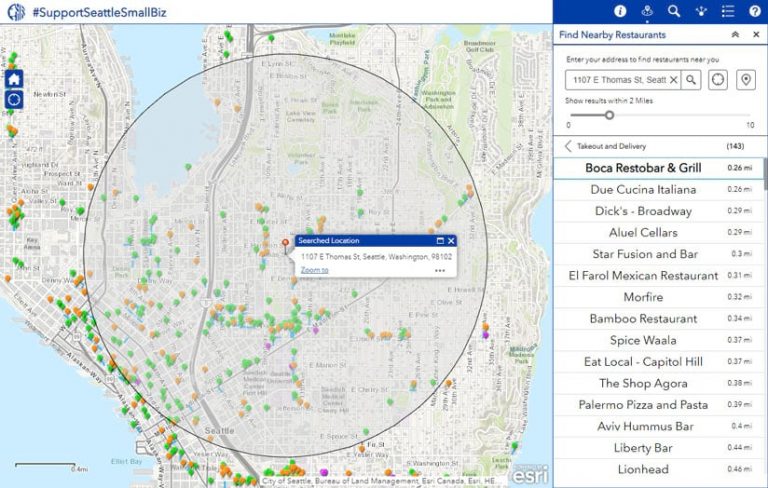
Task: Submit the address search with magnifier button
Action: point(691,80)
